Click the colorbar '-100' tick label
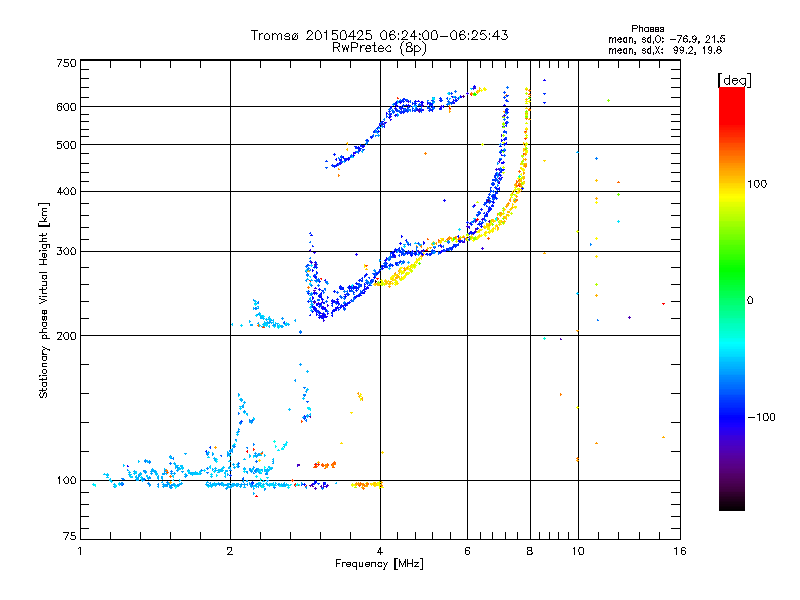Screen dimensions: 800x600 (761, 417)
